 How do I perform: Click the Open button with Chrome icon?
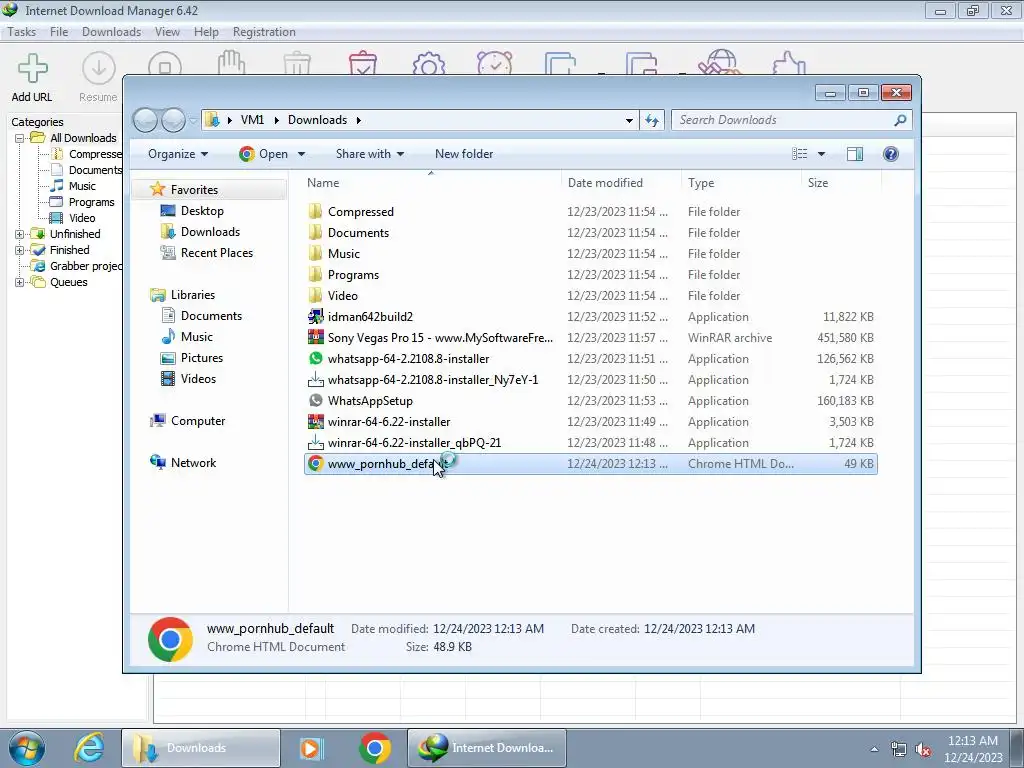pyautogui.click(x=264, y=154)
